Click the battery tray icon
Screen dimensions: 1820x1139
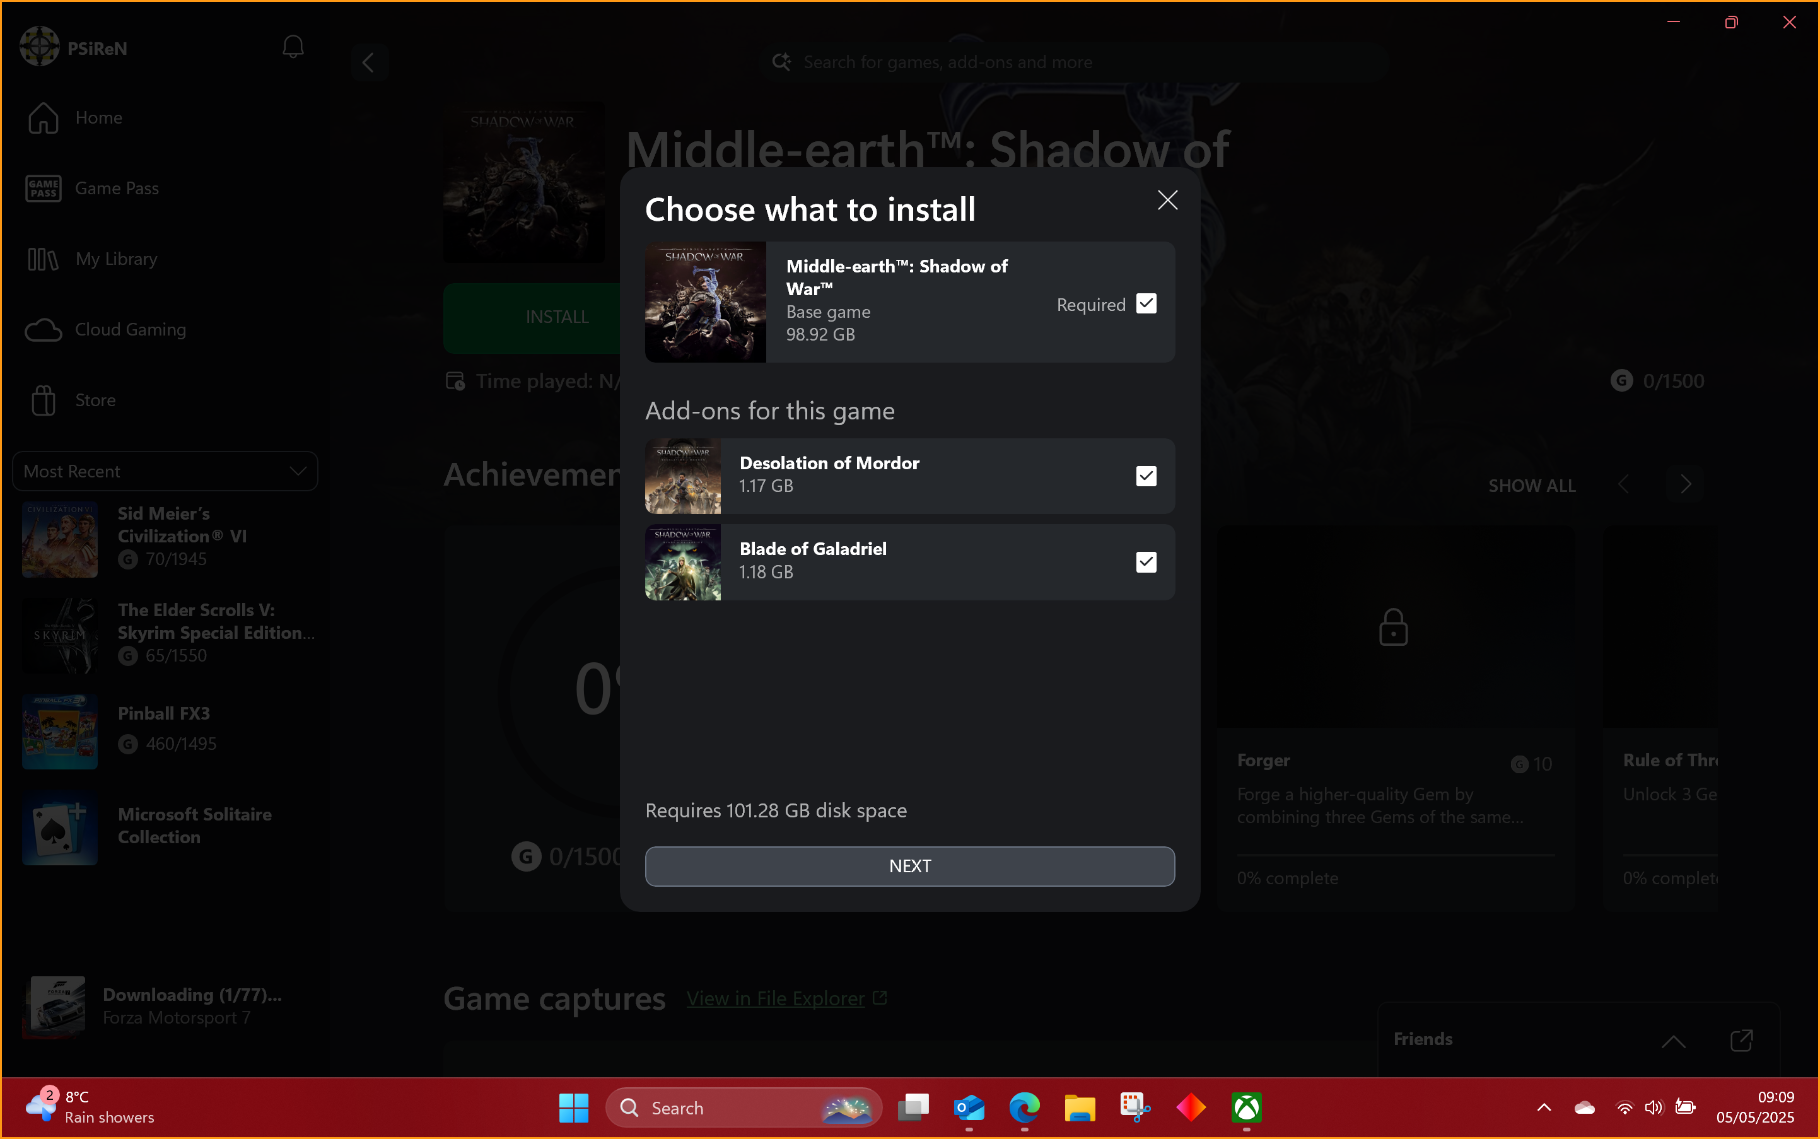(1686, 1107)
